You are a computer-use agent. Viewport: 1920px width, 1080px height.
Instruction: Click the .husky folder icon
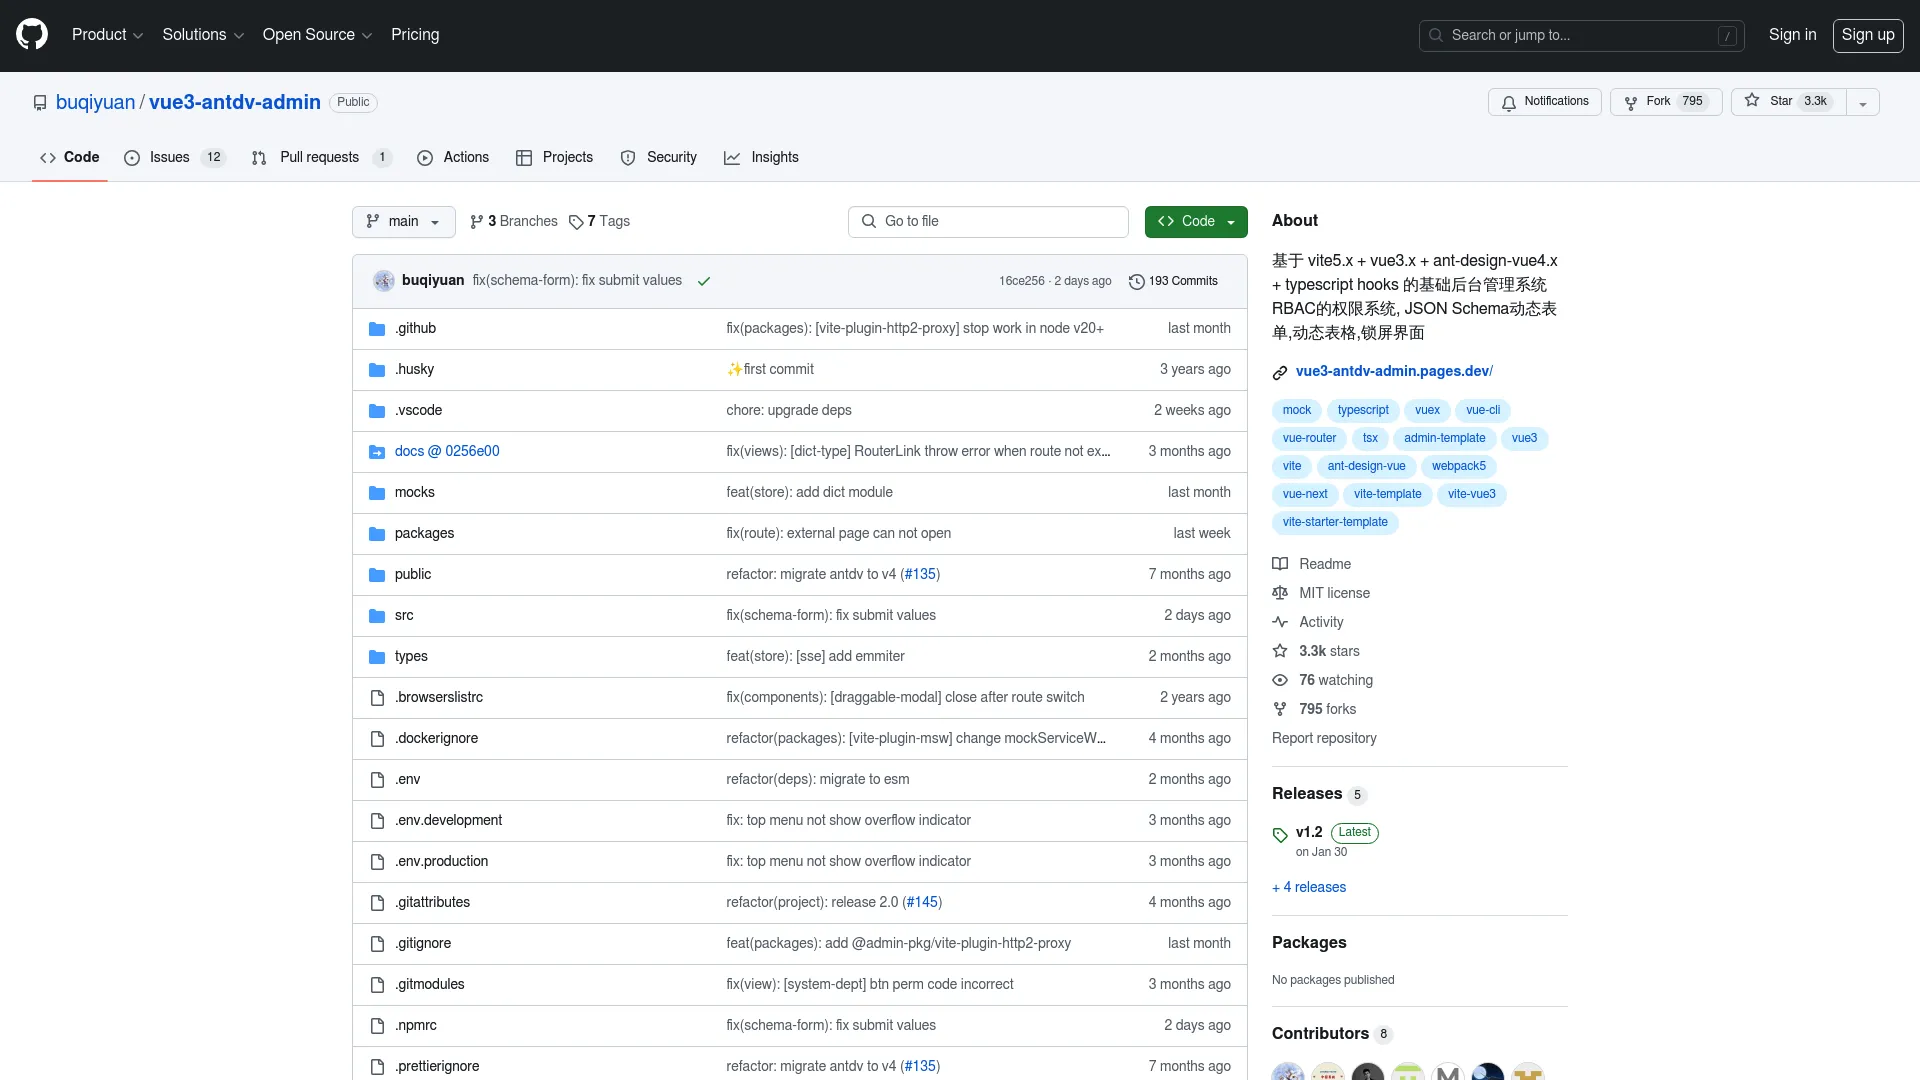coord(377,370)
